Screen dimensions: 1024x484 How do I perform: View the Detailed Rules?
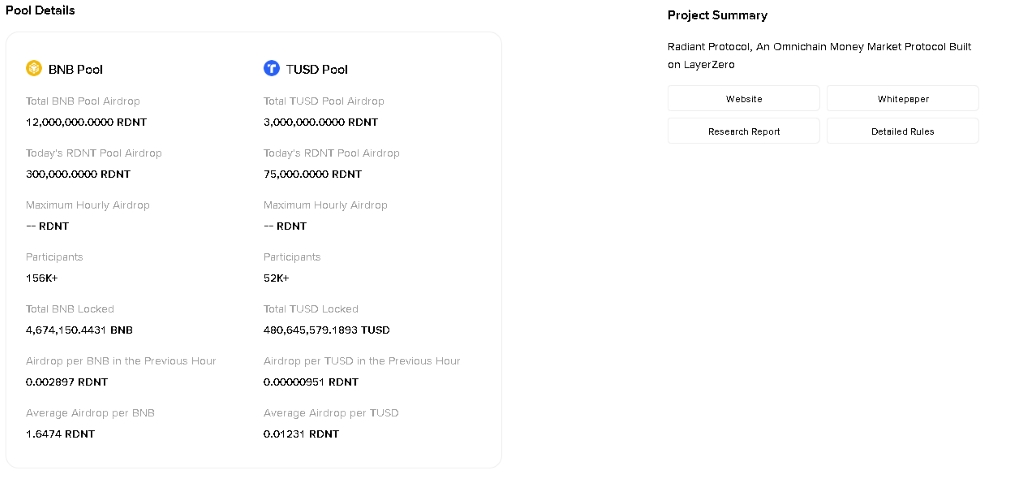903,131
